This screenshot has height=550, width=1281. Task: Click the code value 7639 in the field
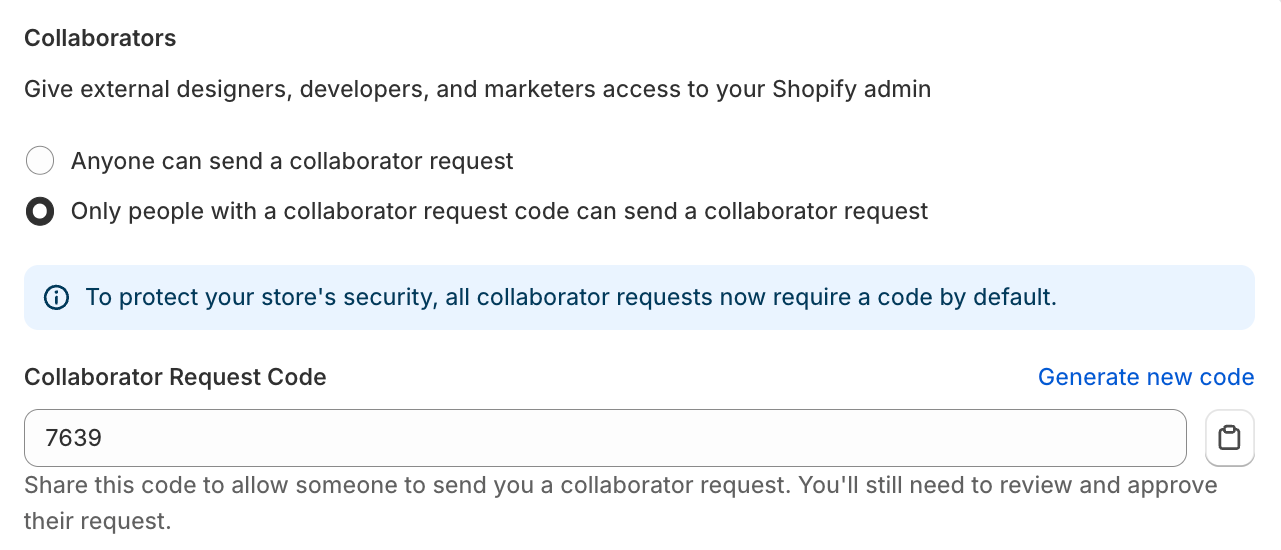(x=74, y=438)
